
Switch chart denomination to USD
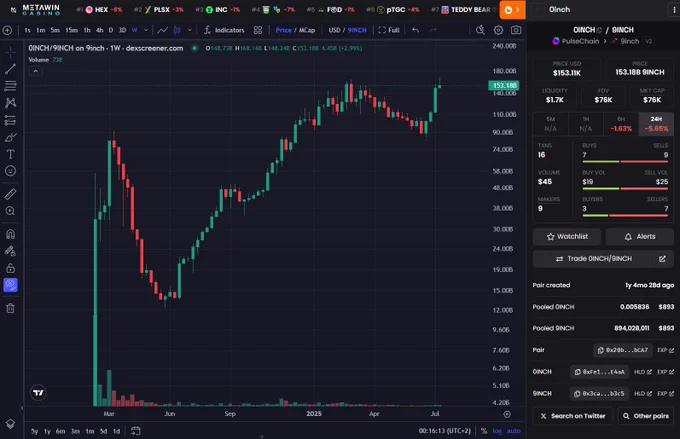pyautogui.click(x=334, y=30)
